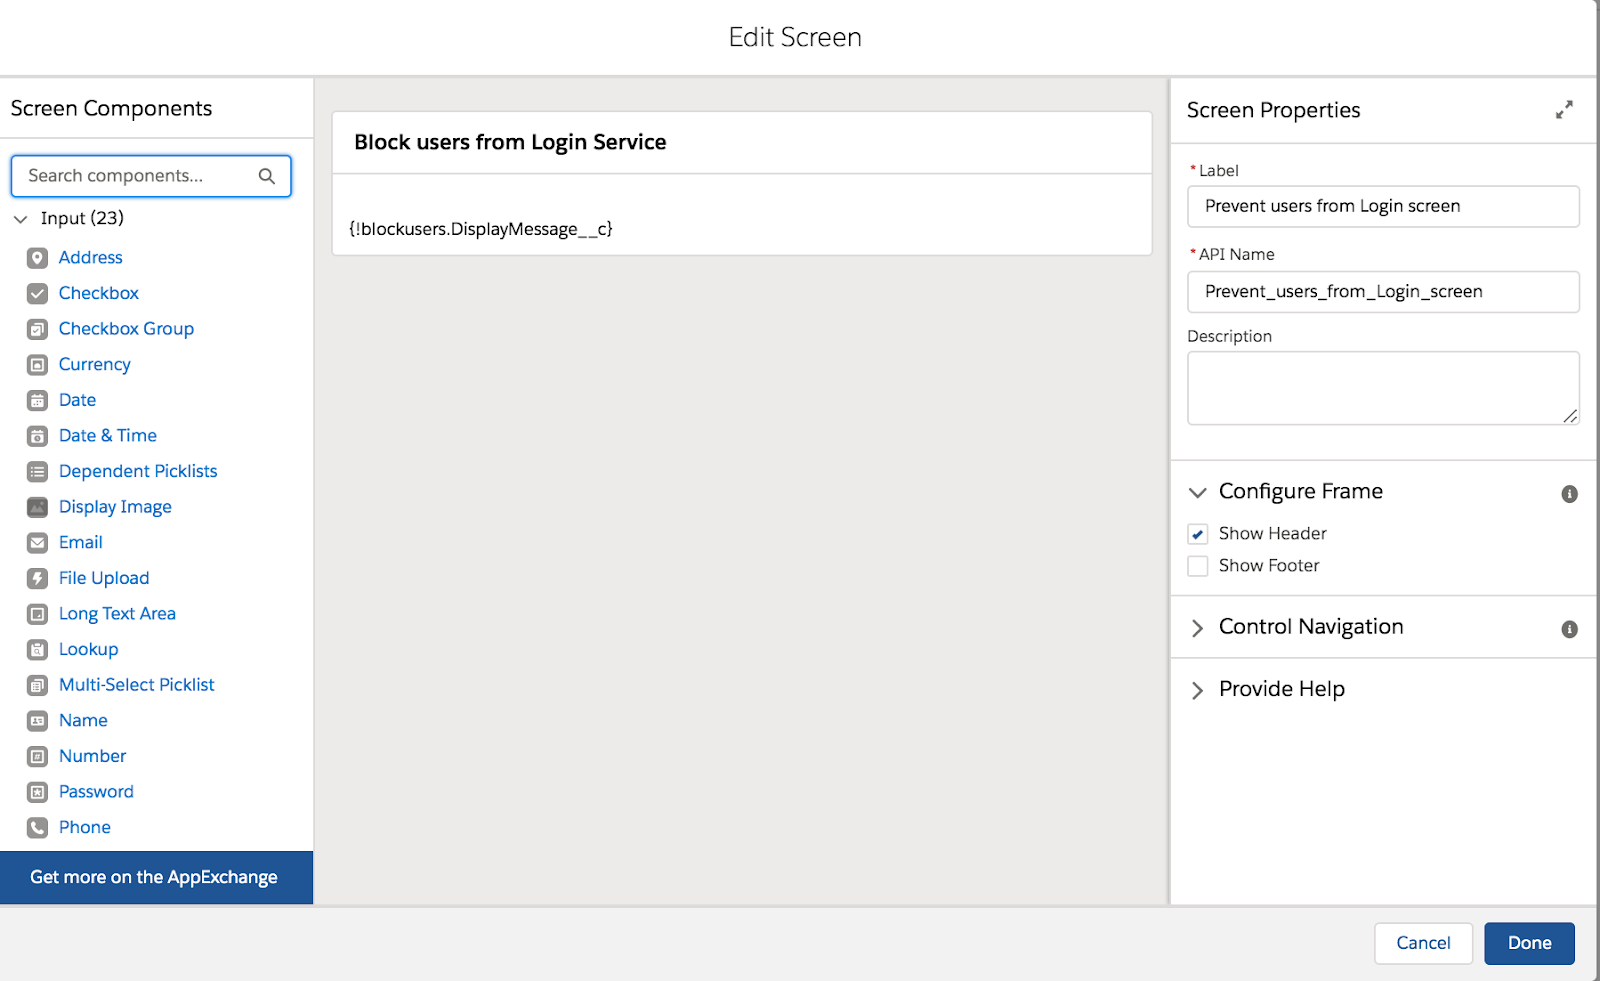Click the Date & Time component icon
This screenshot has width=1600, height=981.
(37, 436)
